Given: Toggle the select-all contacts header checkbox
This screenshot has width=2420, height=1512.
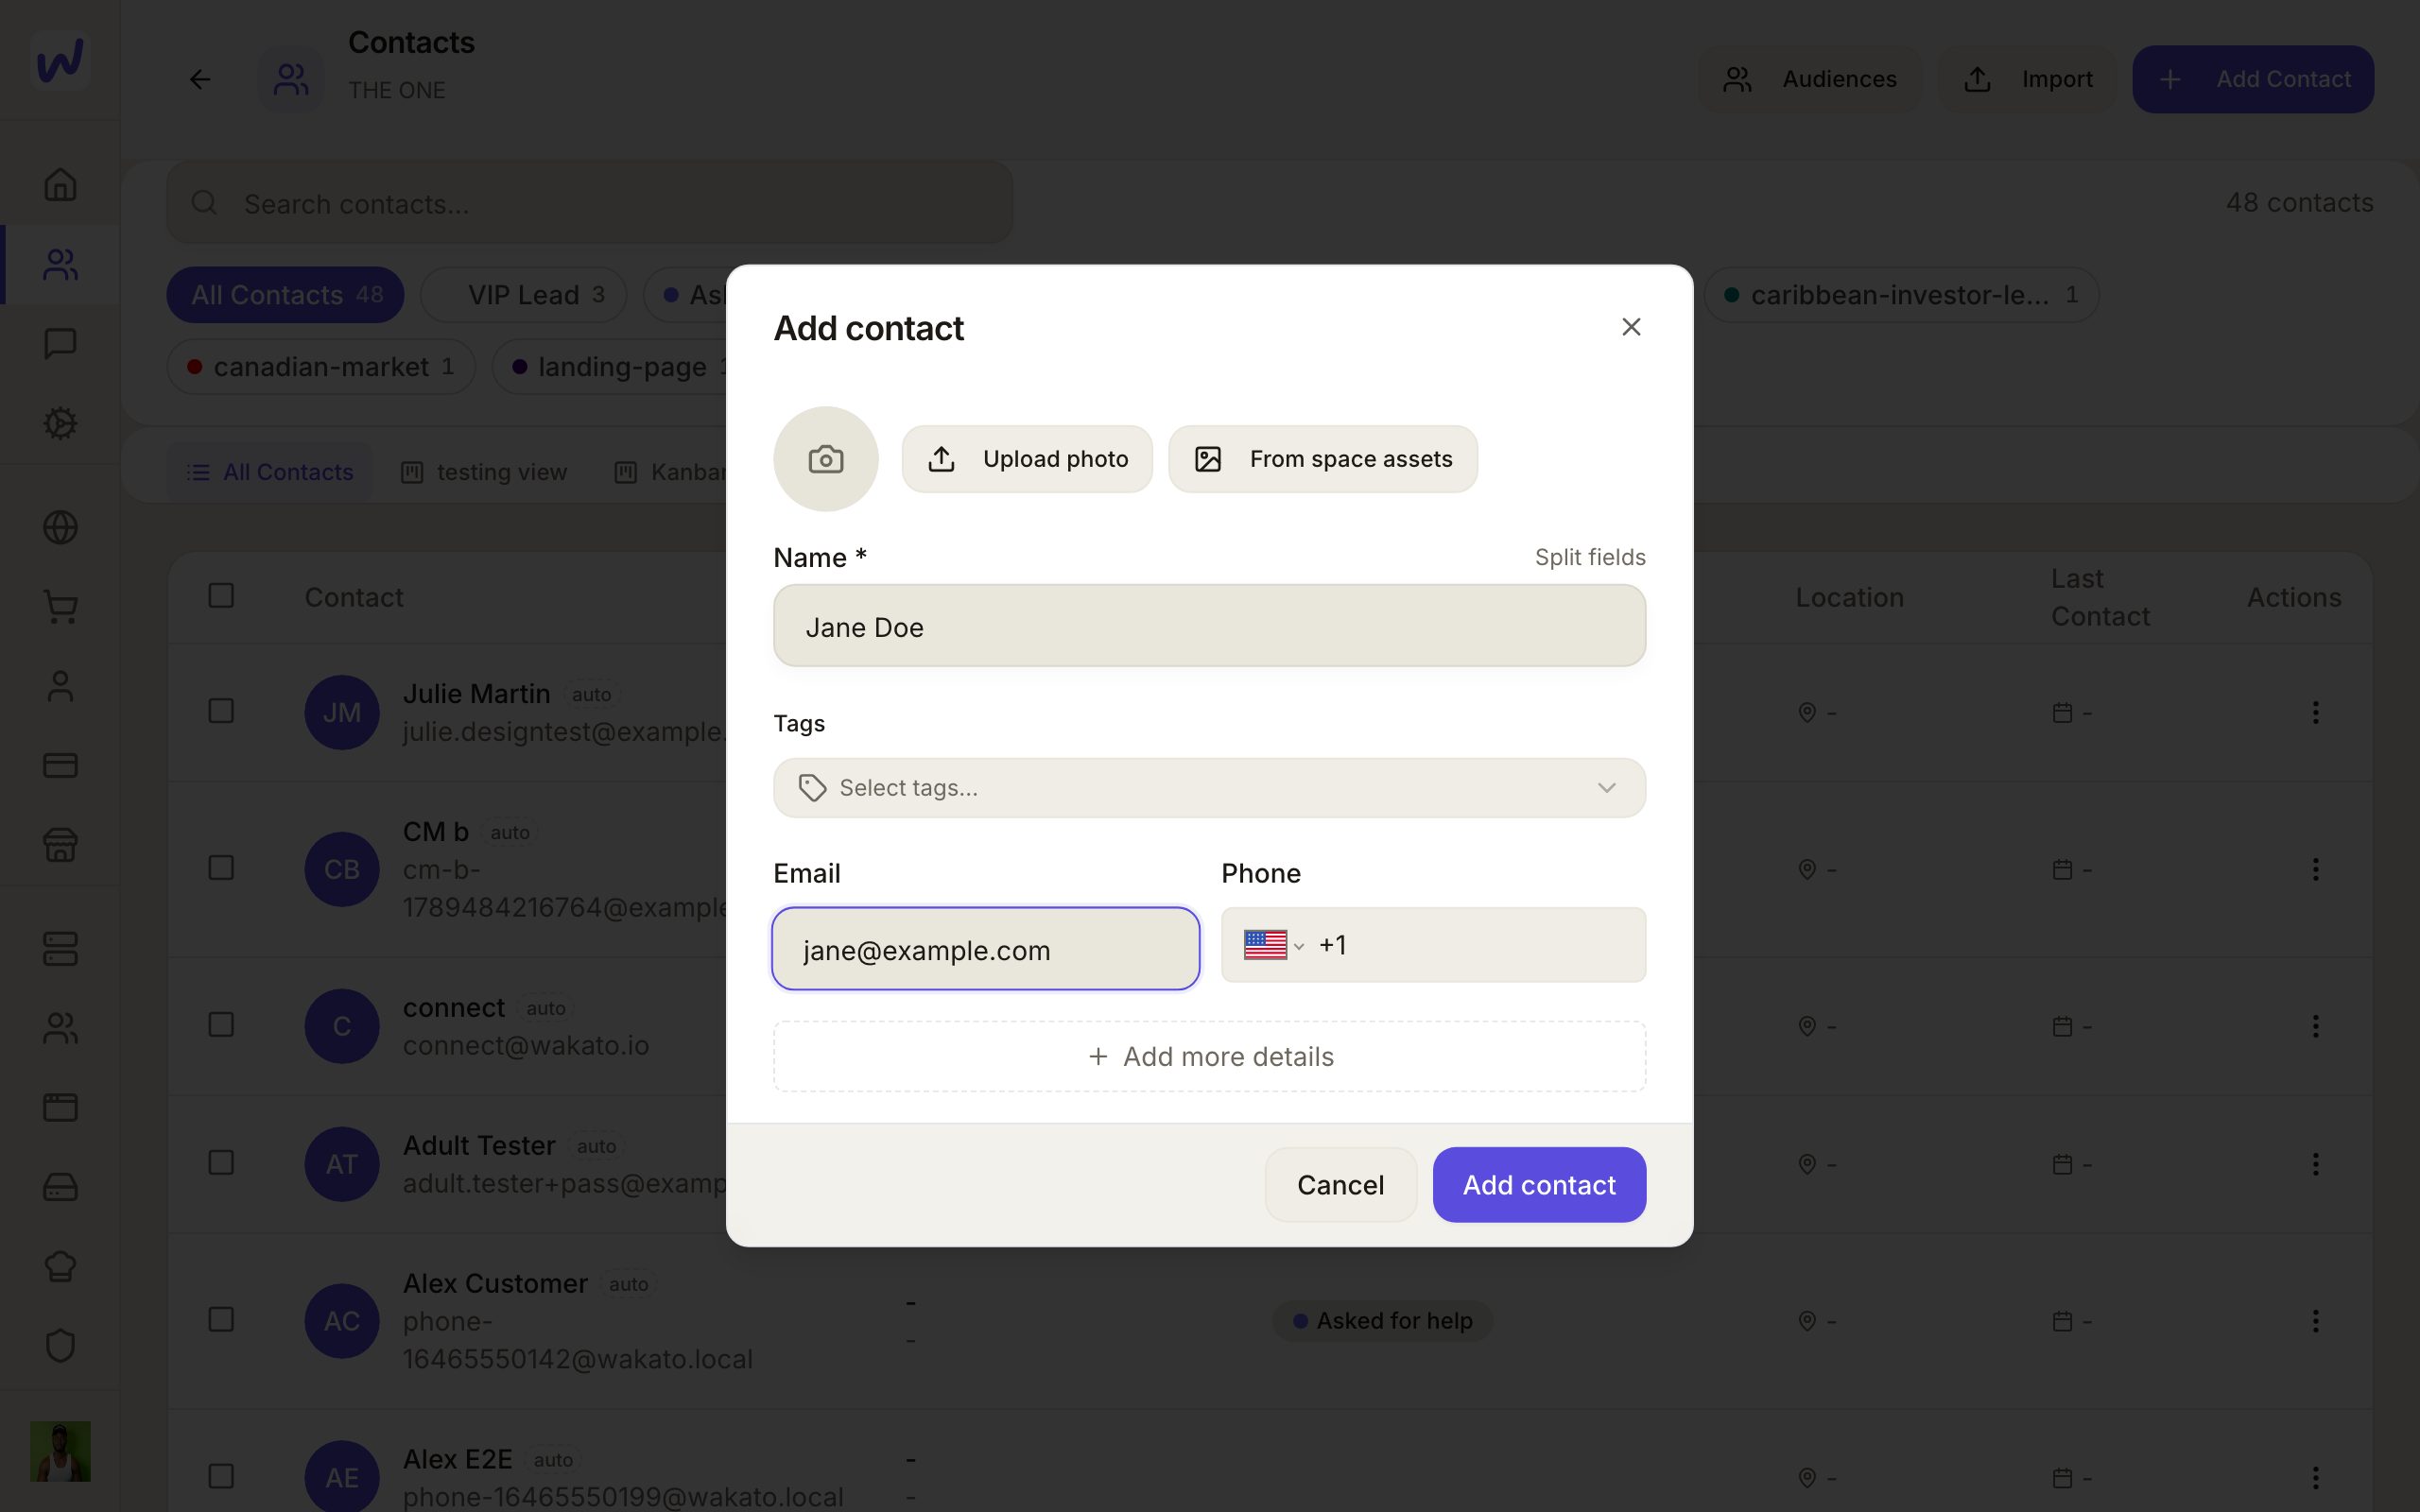Looking at the screenshot, I should pos(221,596).
